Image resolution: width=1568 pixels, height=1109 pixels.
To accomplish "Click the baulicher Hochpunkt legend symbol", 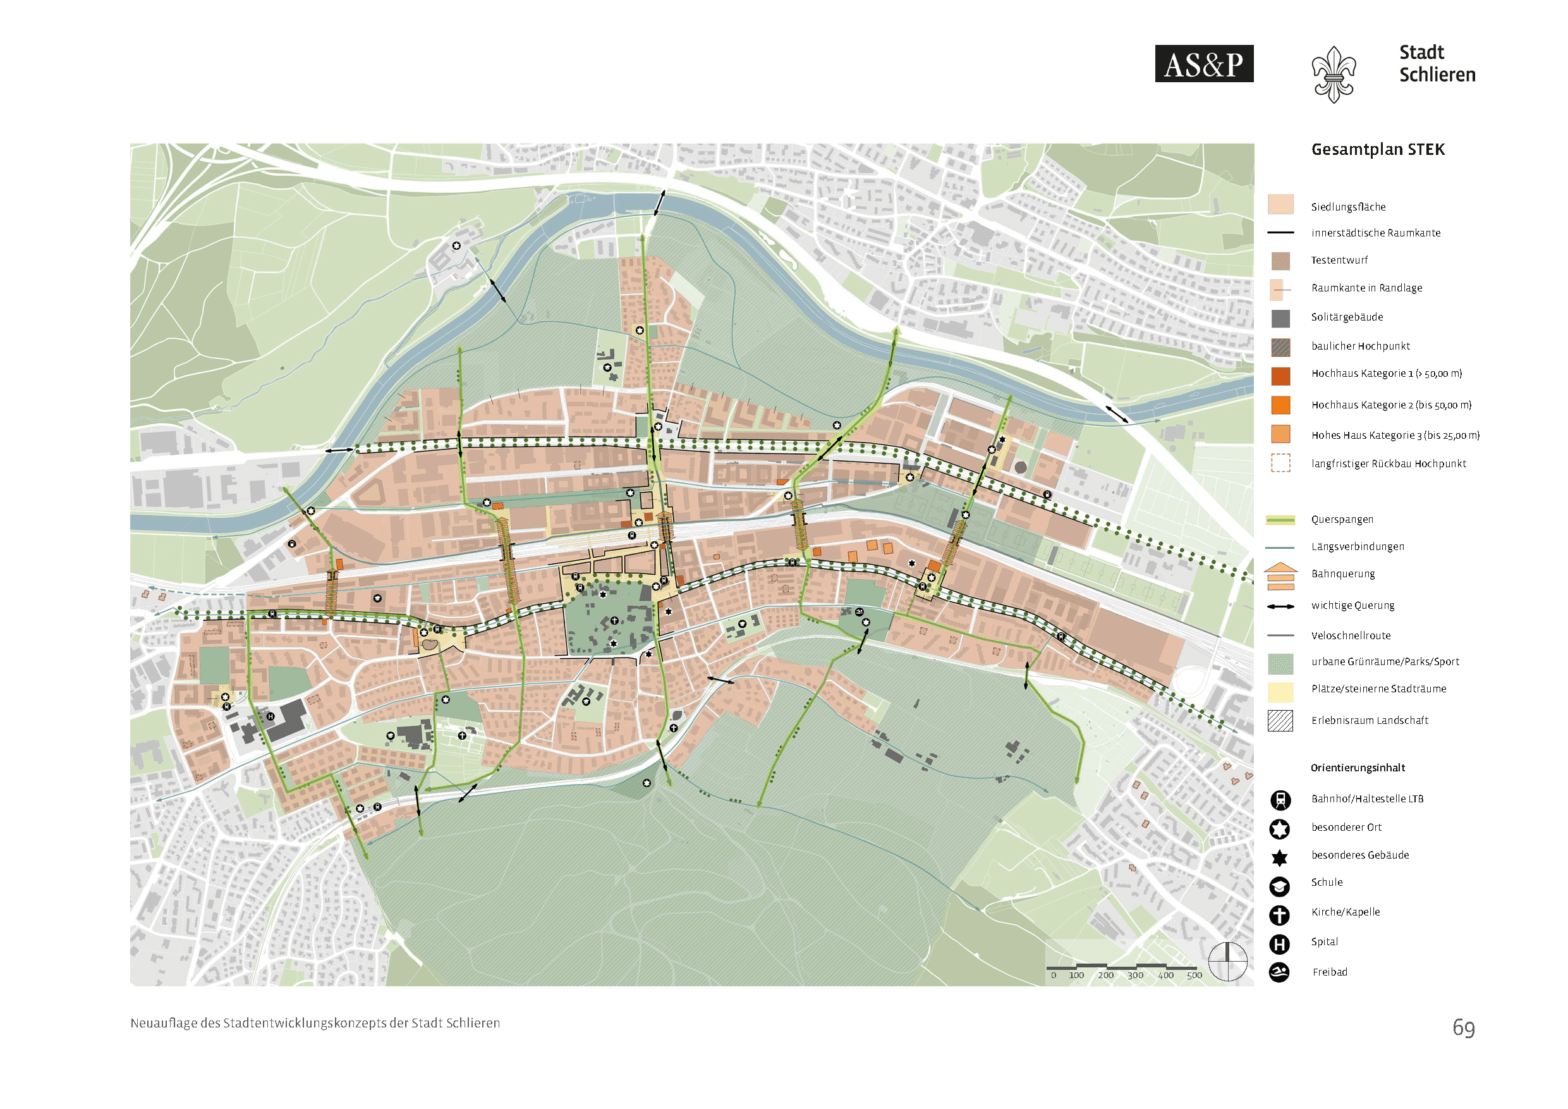I will (1281, 347).
